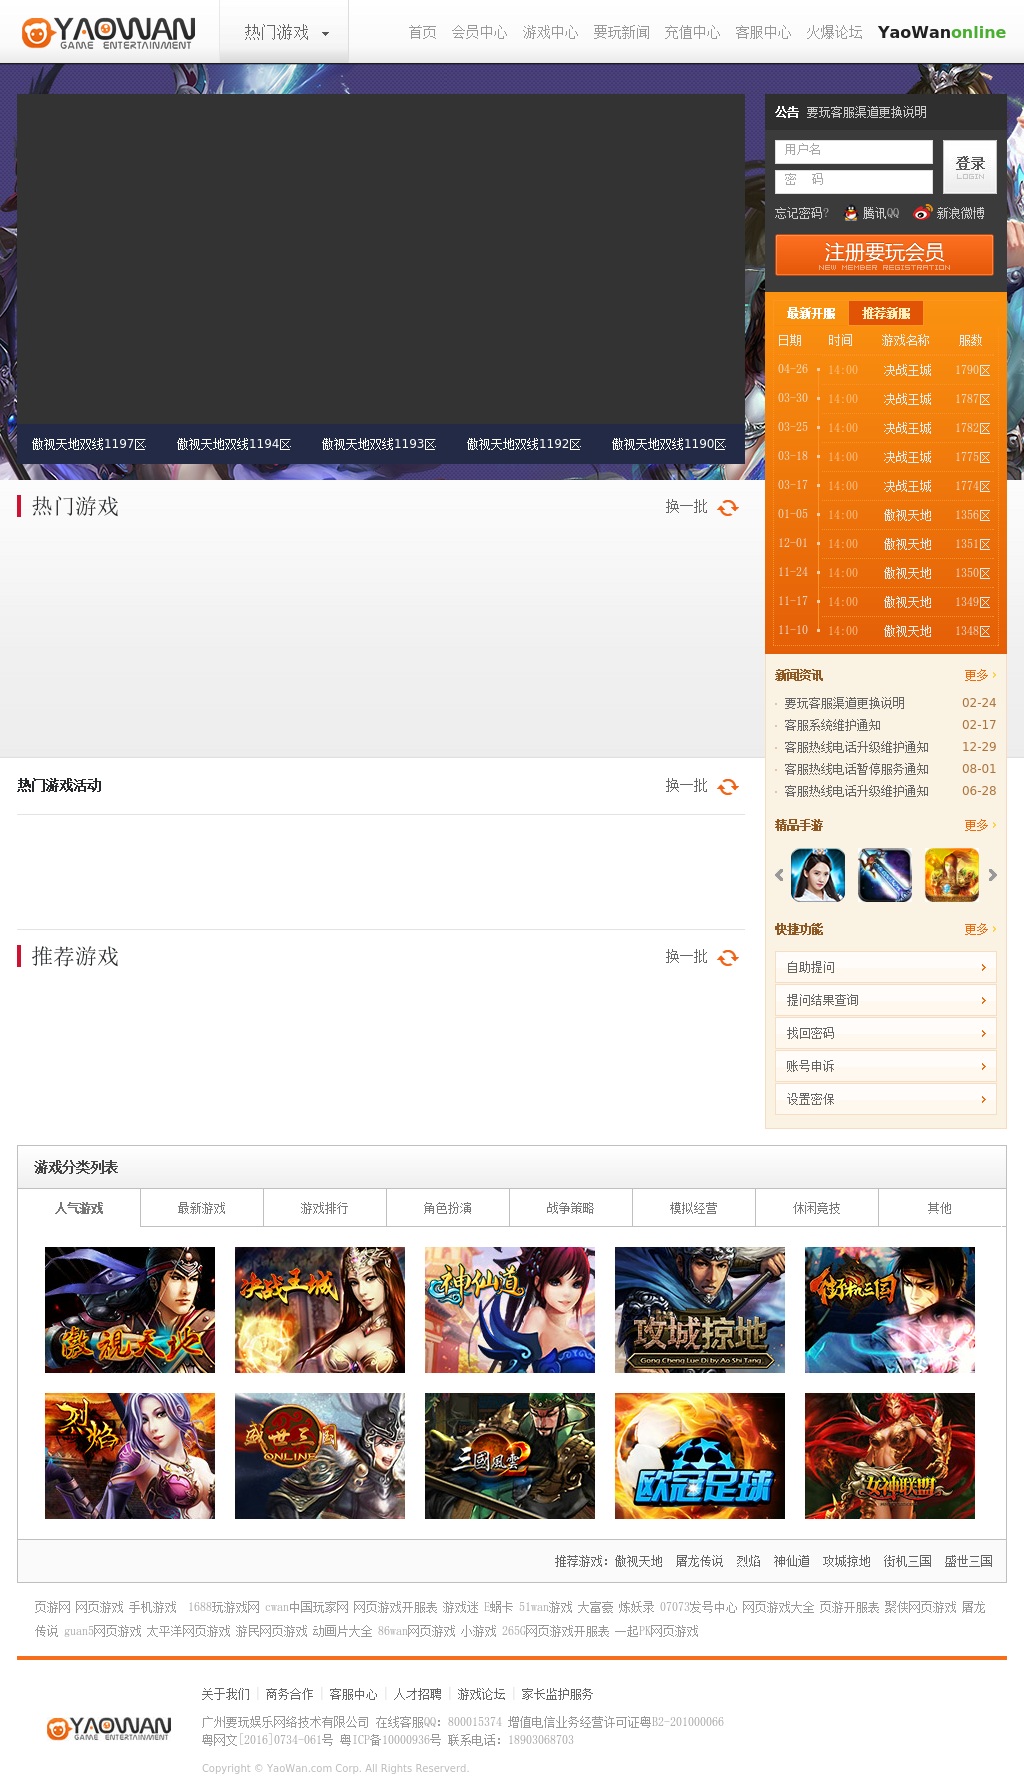Open mobile game icon with girl portrait

(818, 875)
